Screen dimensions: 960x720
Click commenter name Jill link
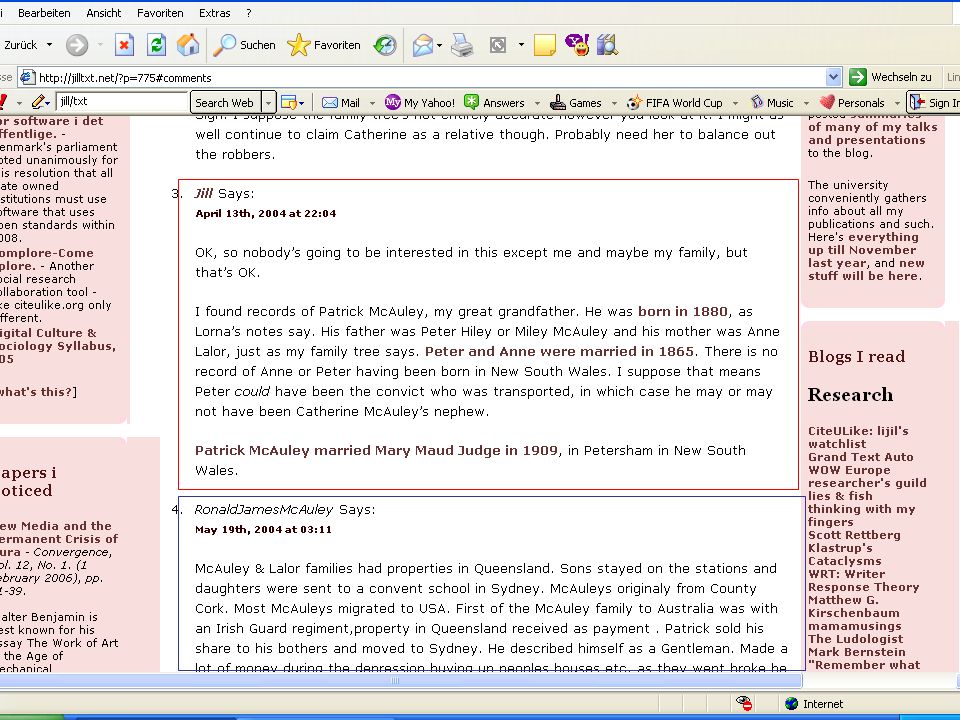[204, 193]
